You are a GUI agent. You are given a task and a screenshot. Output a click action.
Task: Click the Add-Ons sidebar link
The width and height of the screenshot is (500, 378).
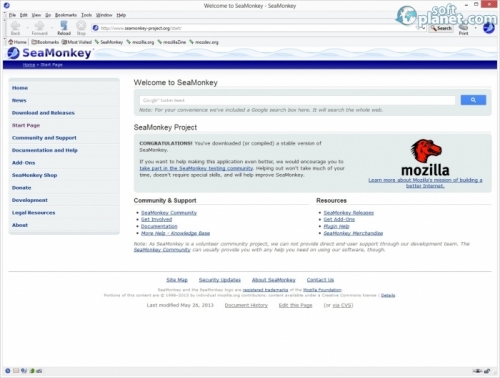pos(23,163)
